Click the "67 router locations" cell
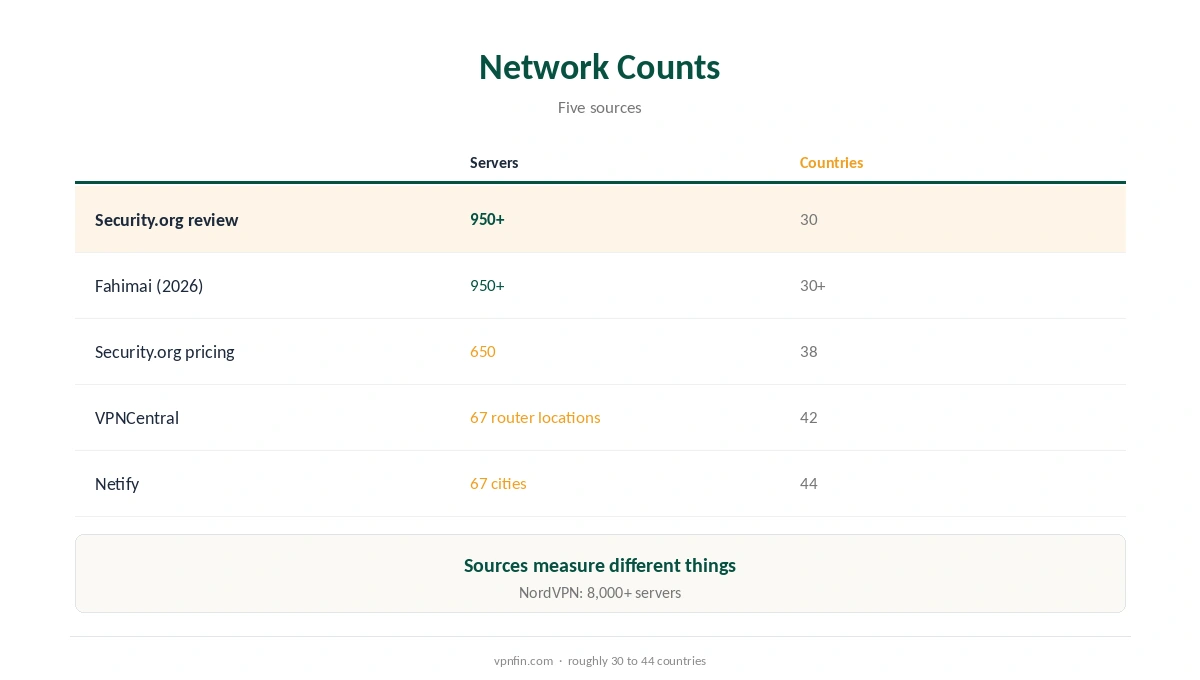Image resolution: width=1200 pixels, height=680 pixels. tap(535, 417)
